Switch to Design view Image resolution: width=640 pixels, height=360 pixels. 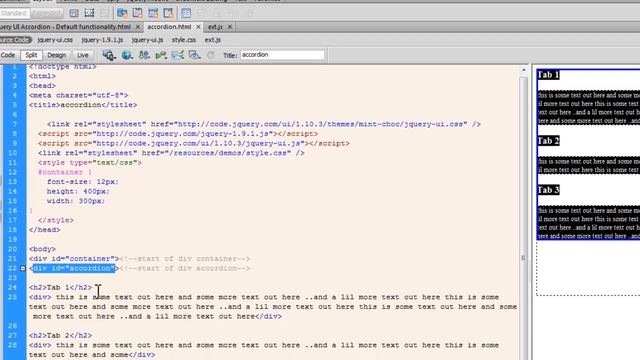[56, 55]
